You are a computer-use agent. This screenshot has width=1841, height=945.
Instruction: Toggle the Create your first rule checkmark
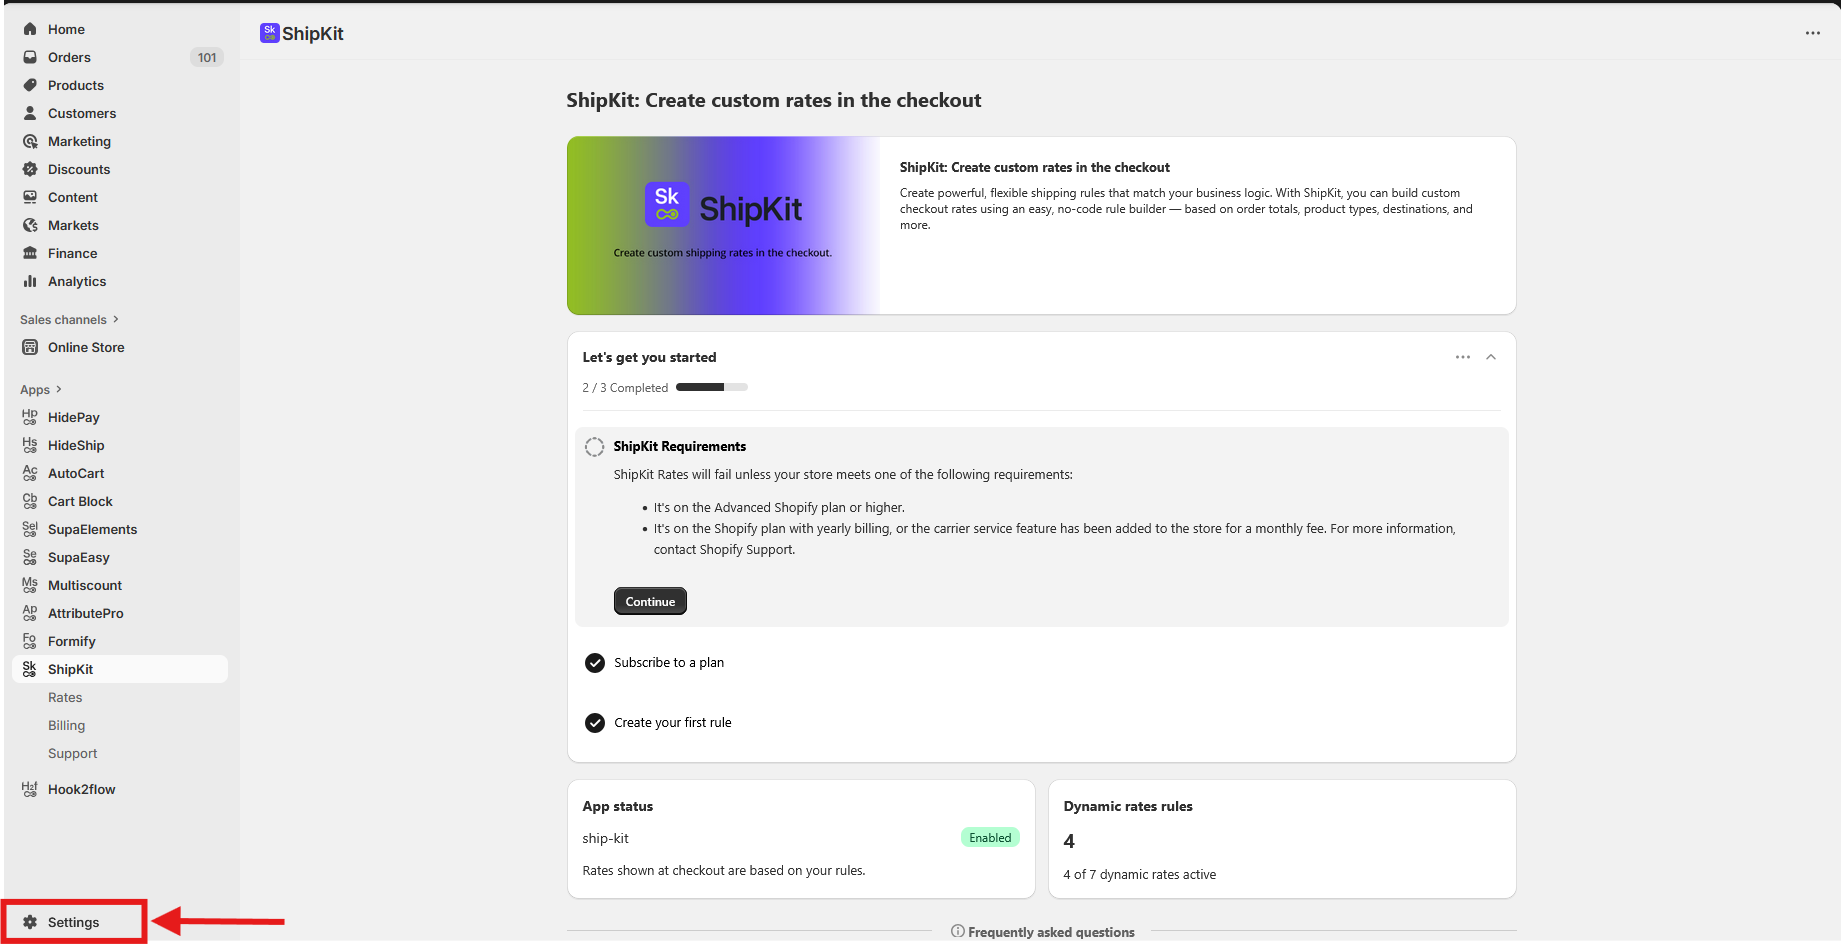pos(595,723)
